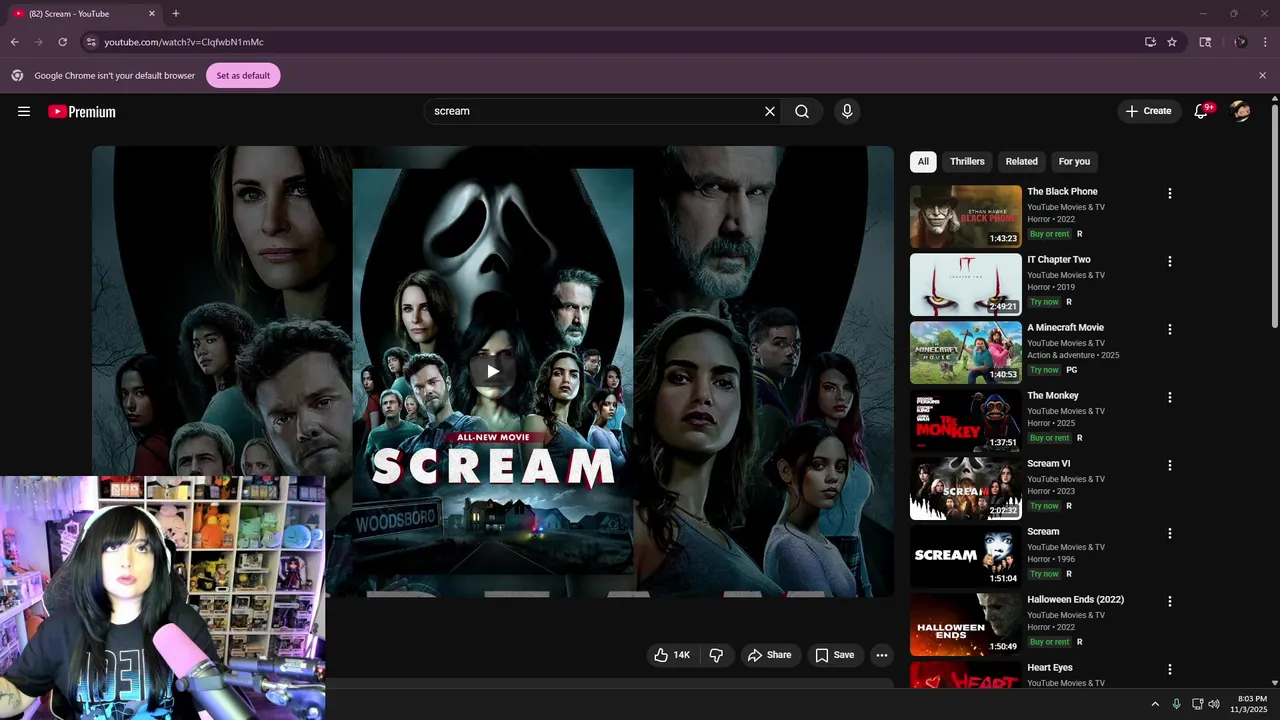The image size is (1280, 720).
Task: Open the Heart Eyes title link
Action: [x=1050, y=668]
